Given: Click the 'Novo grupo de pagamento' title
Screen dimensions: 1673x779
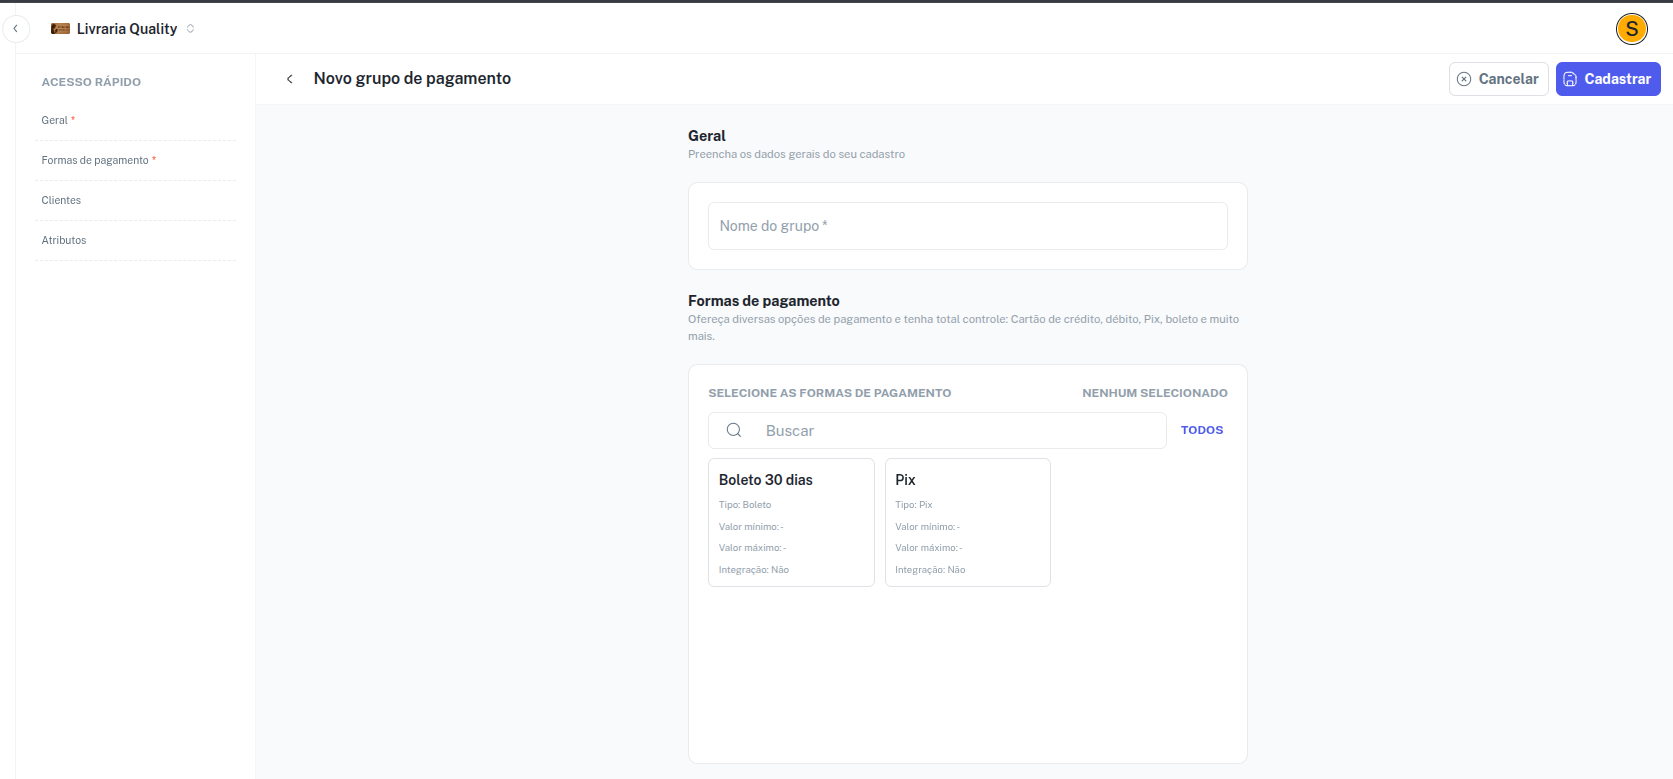Looking at the screenshot, I should tap(412, 78).
